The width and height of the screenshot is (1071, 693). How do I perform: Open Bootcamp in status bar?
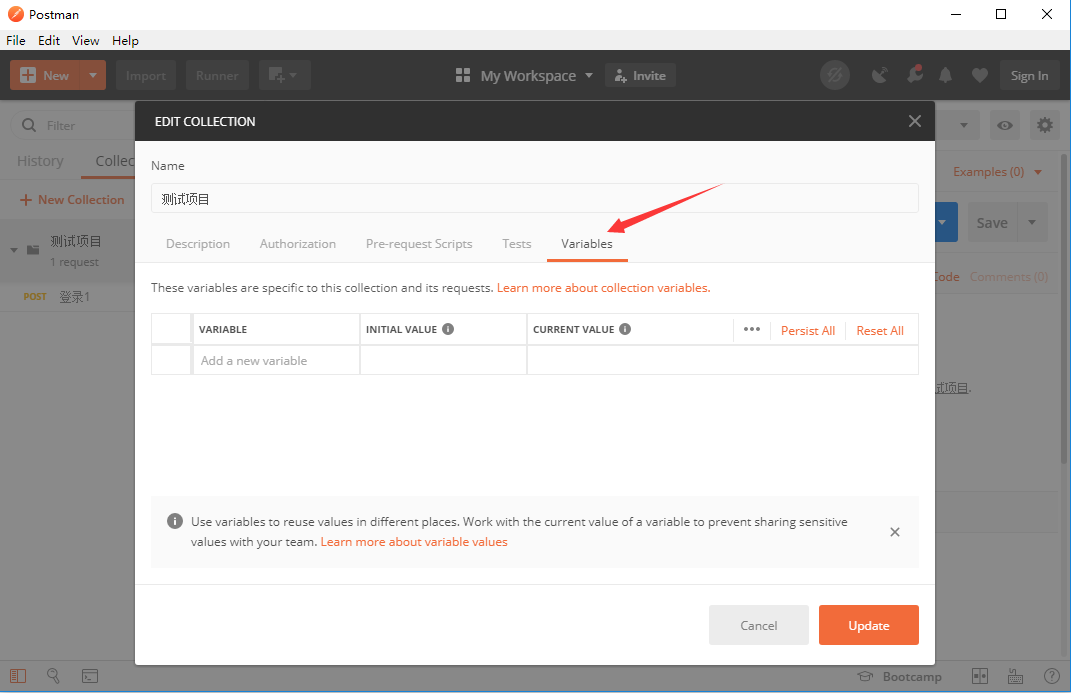(900, 677)
